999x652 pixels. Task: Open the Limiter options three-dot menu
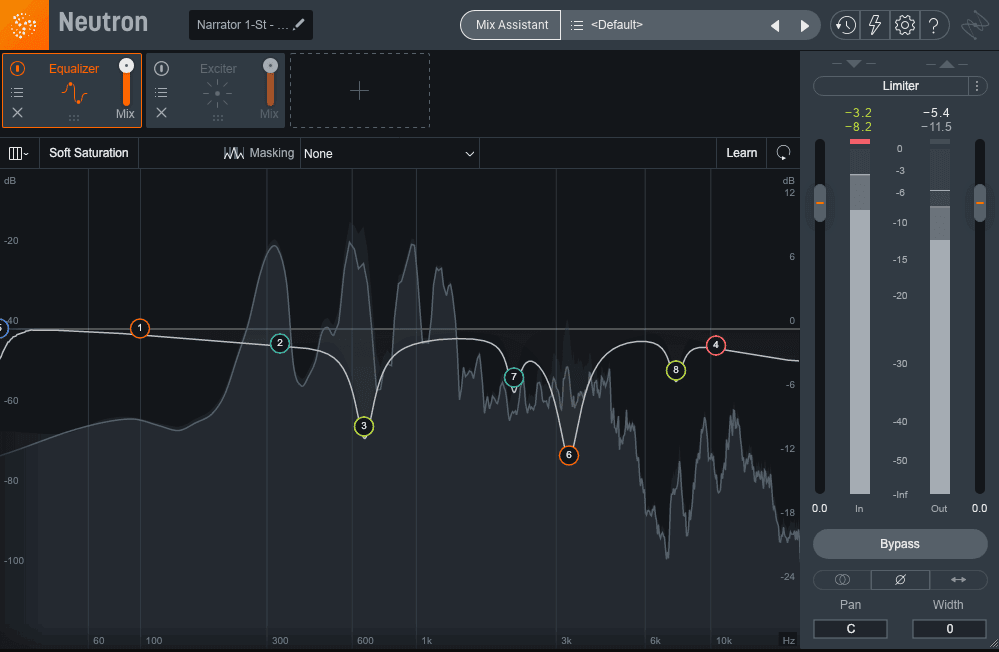click(977, 85)
